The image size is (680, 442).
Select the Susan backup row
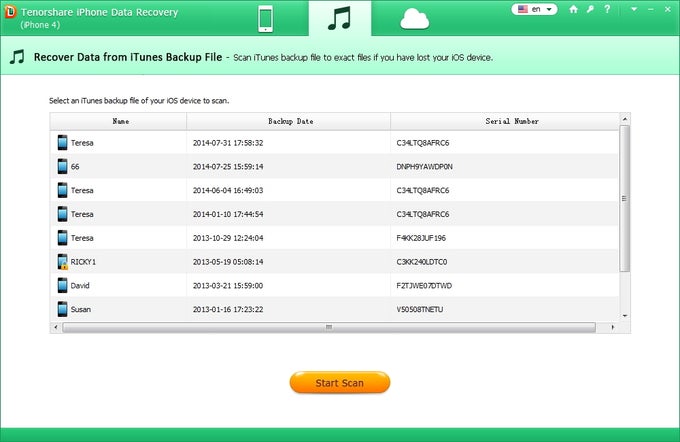pos(334,309)
